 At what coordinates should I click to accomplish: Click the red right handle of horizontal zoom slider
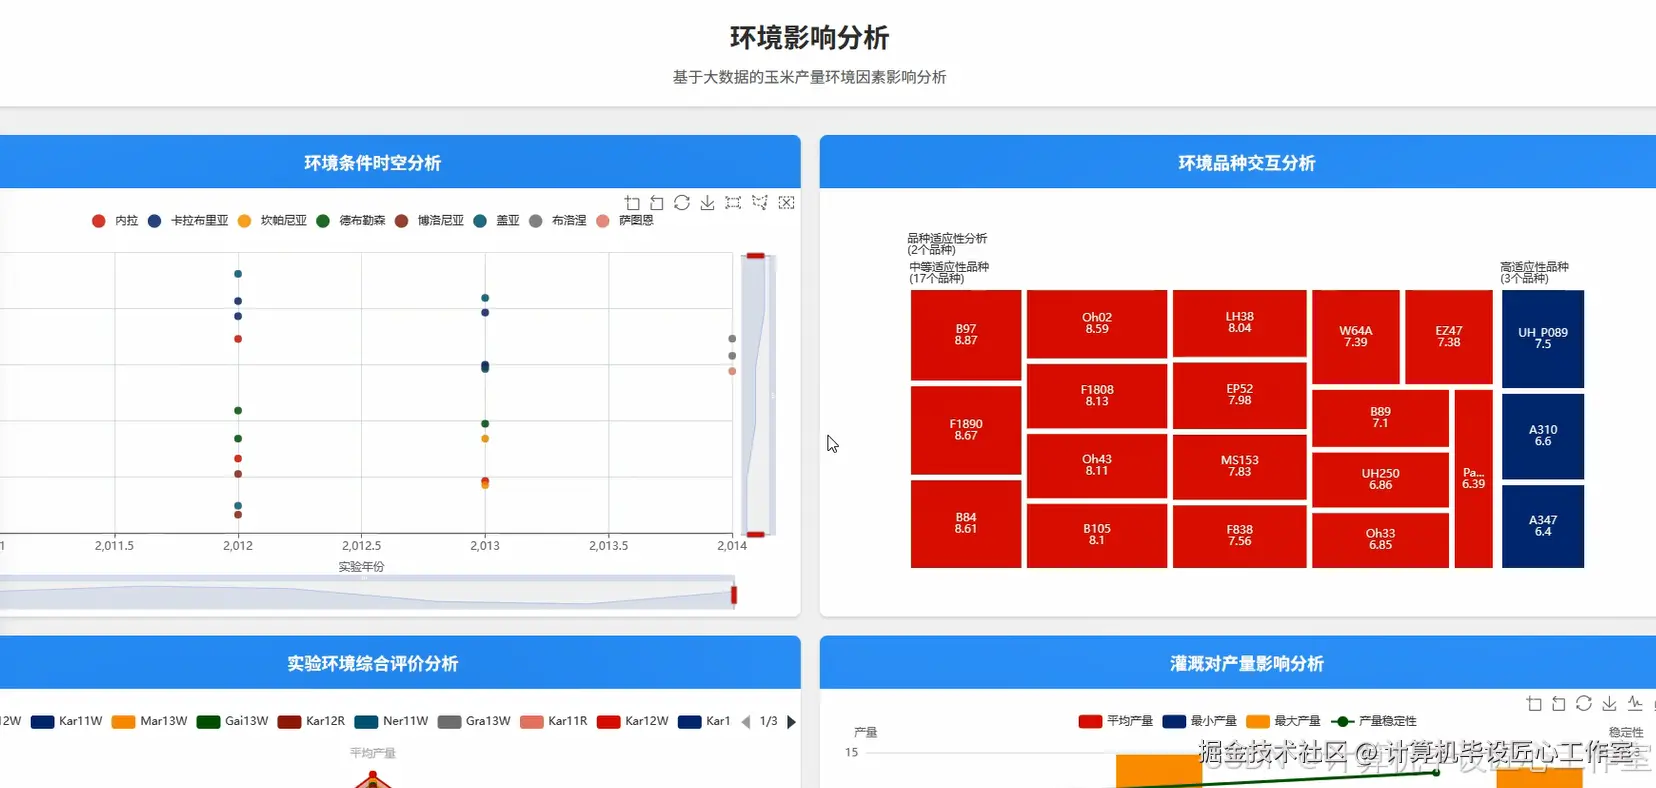(x=734, y=596)
